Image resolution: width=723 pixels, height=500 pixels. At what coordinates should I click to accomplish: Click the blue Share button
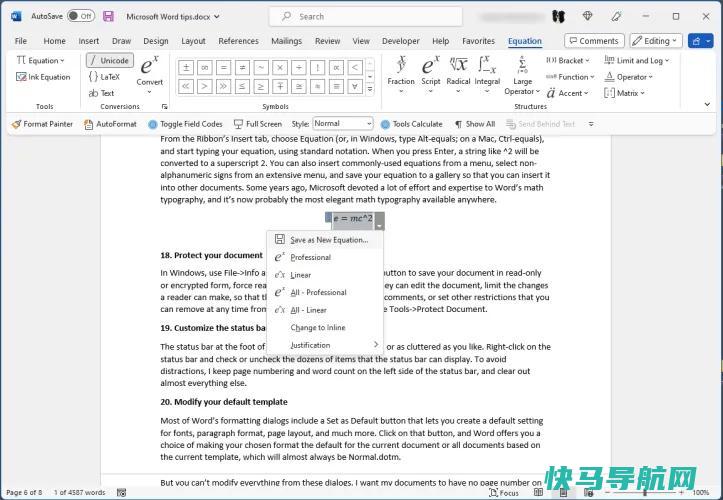(700, 41)
